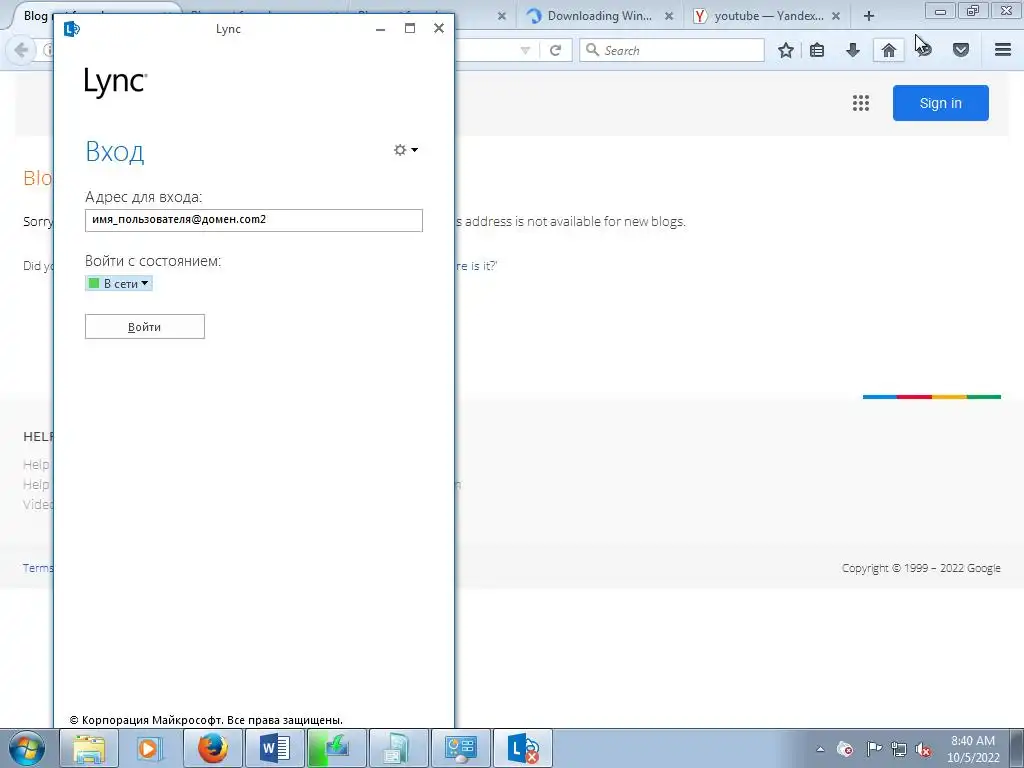Minimize the Firefox window

940,11
